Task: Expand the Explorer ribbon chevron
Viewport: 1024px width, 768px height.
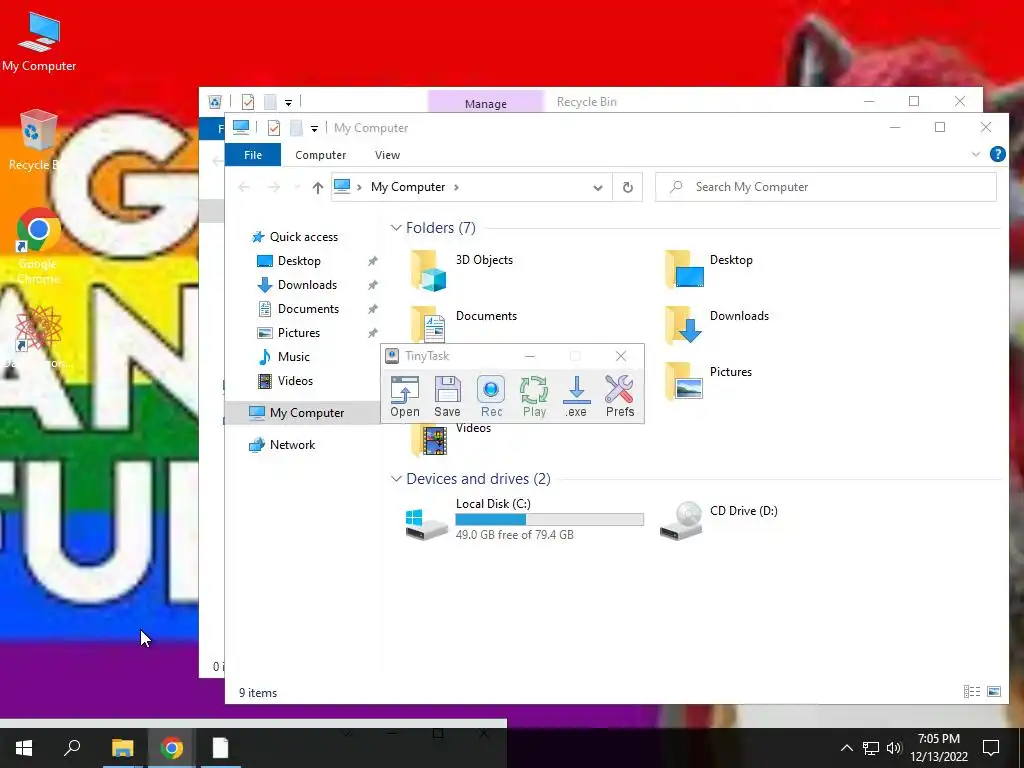Action: (976, 154)
